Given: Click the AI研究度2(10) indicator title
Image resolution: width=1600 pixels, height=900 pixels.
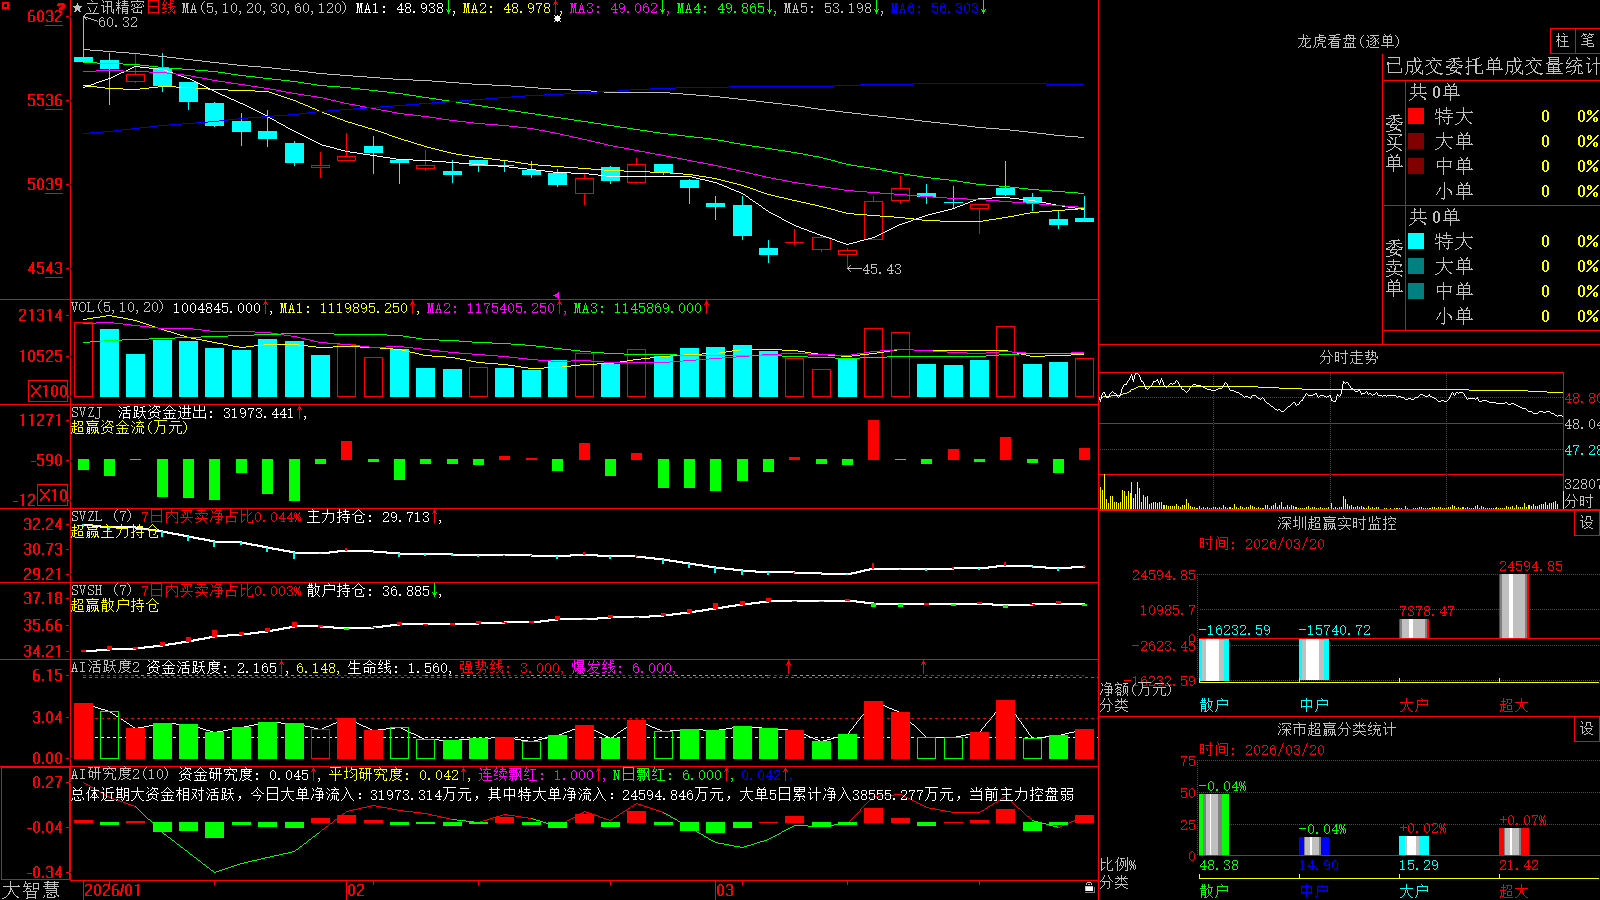Looking at the screenshot, I should pos(120,774).
